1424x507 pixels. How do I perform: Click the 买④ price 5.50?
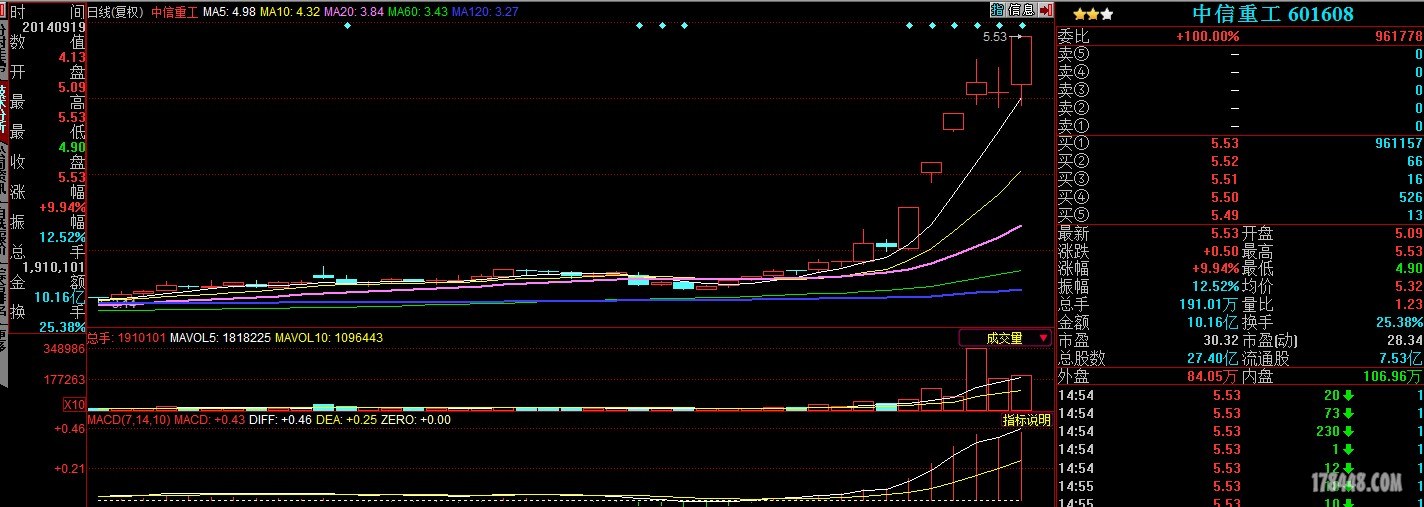1224,198
